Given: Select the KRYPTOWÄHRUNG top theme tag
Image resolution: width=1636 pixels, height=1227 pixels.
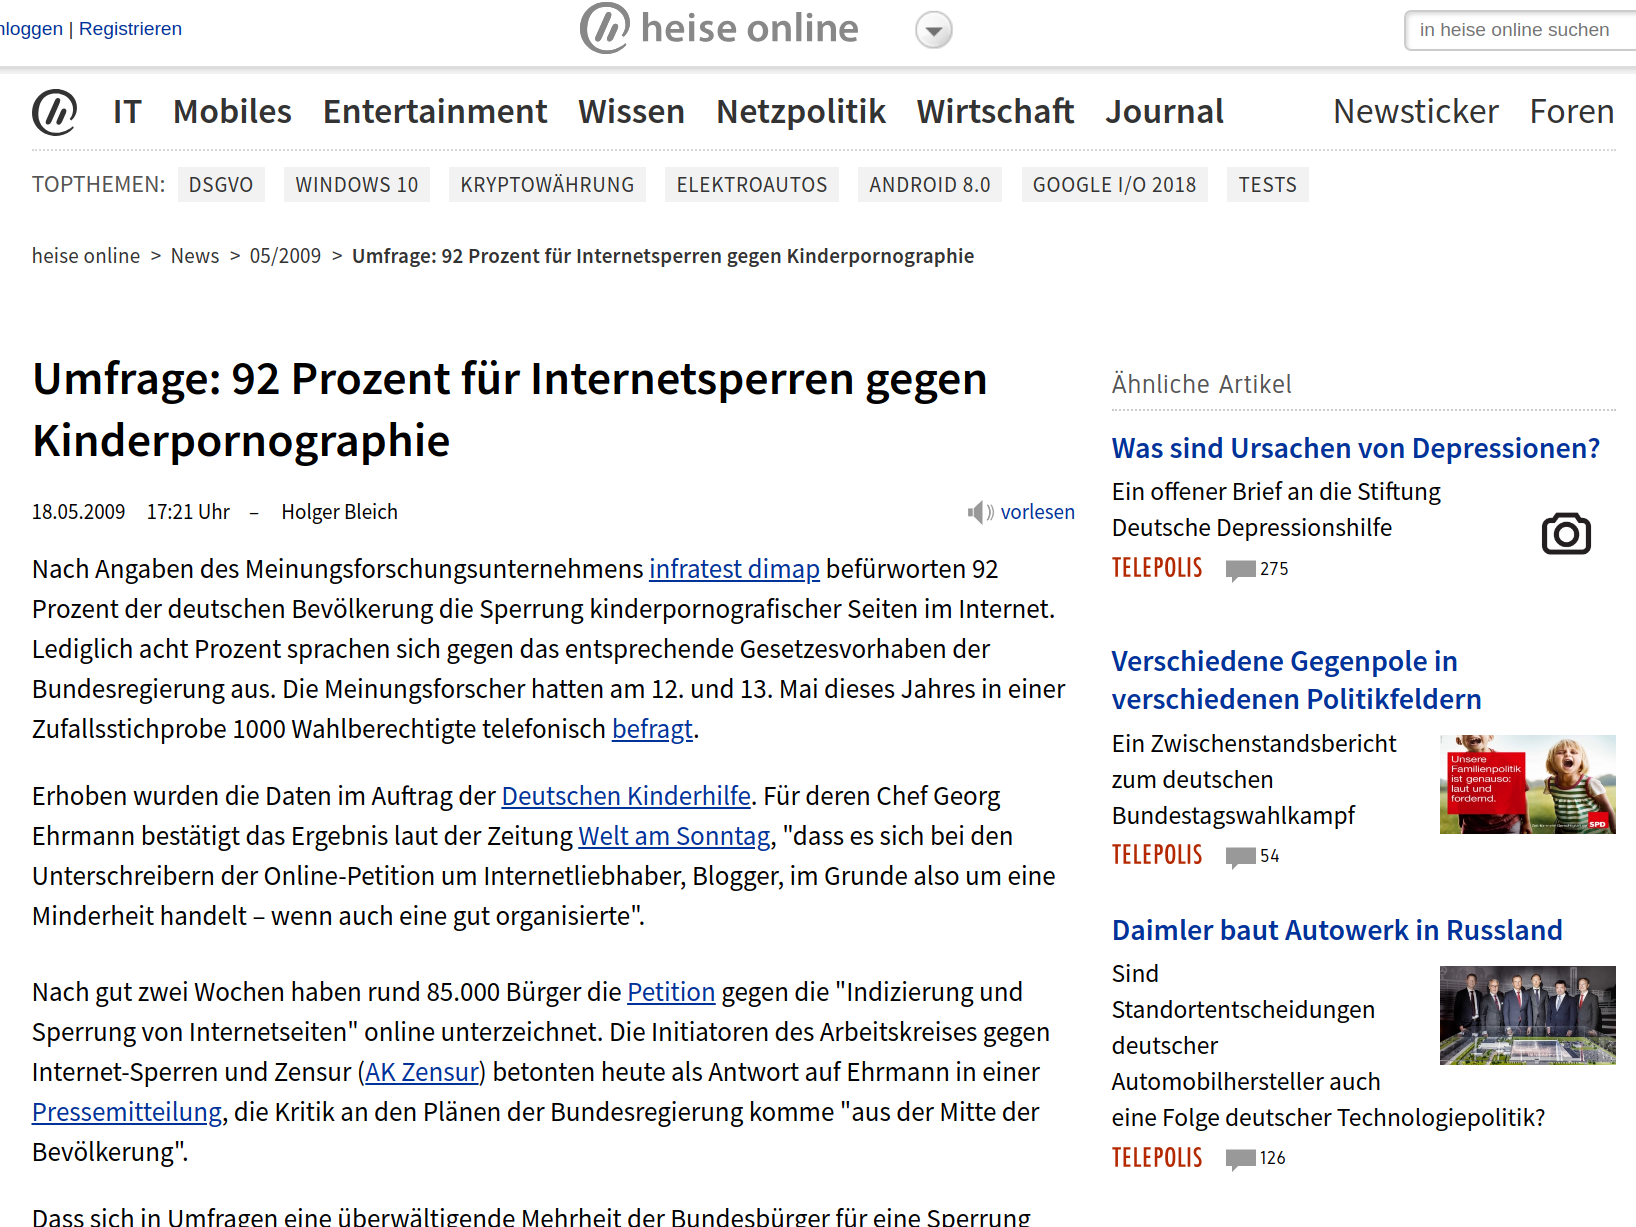Looking at the screenshot, I should (547, 185).
